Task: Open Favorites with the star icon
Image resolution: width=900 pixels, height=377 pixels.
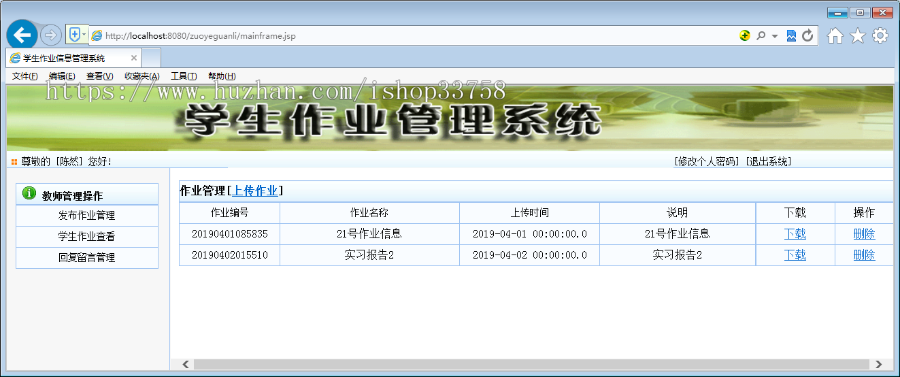Action: (x=858, y=36)
